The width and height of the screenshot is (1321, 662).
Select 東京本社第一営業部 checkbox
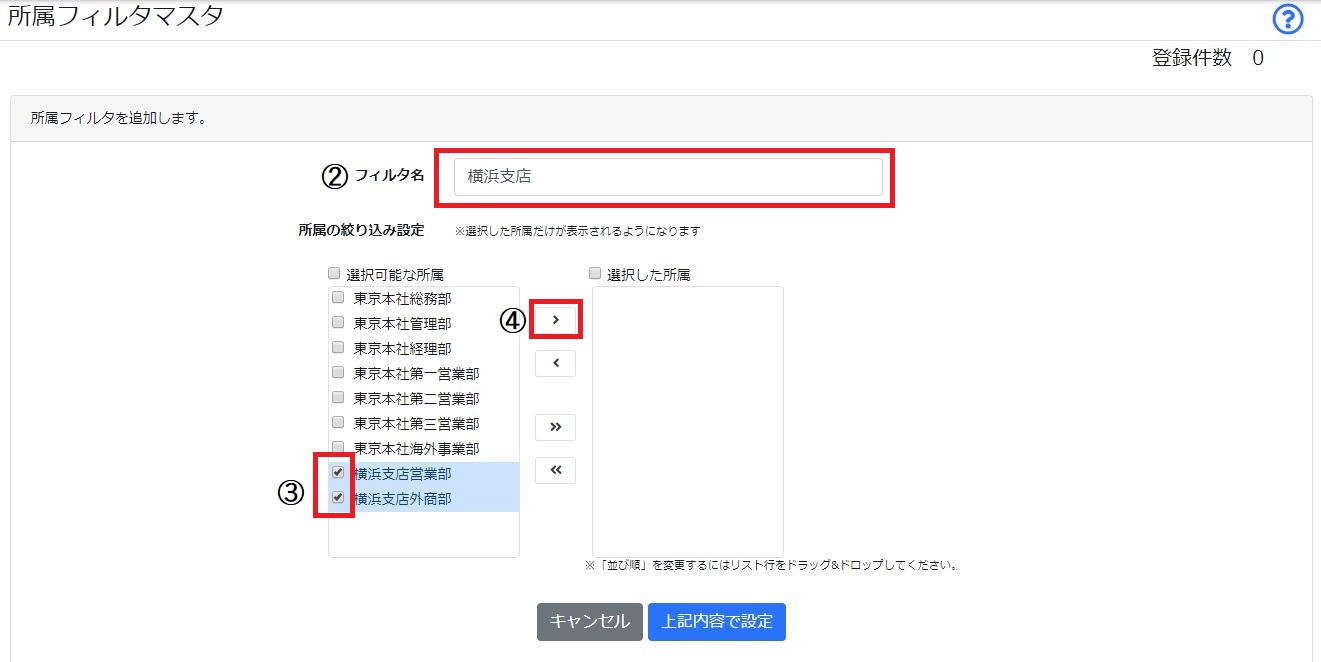pos(338,372)
